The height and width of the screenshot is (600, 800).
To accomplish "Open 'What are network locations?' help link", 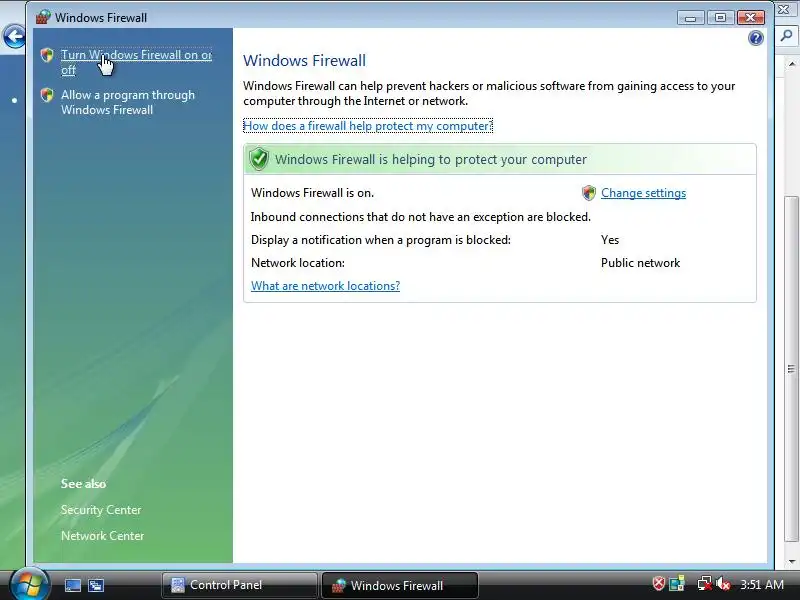I will pos(326,286).
